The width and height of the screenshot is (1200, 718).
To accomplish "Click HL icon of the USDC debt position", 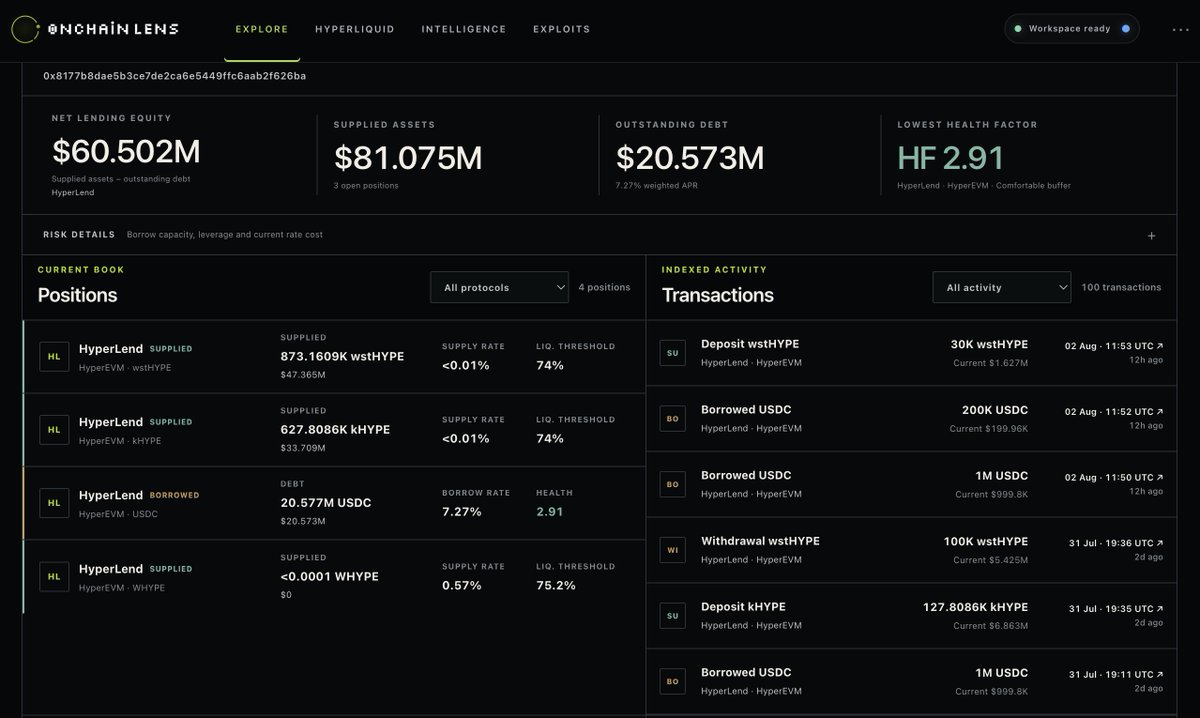I will click(x=53, y=503).
